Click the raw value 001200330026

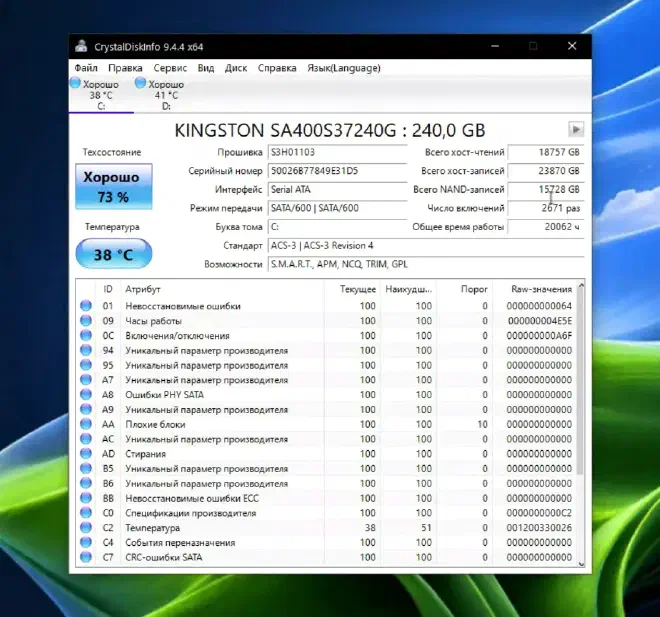coord(539,527)
